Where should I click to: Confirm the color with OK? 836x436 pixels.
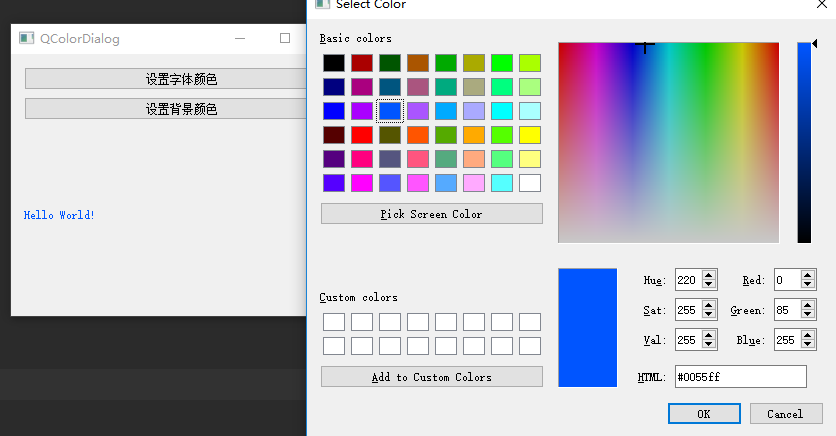tap(704, 414)
